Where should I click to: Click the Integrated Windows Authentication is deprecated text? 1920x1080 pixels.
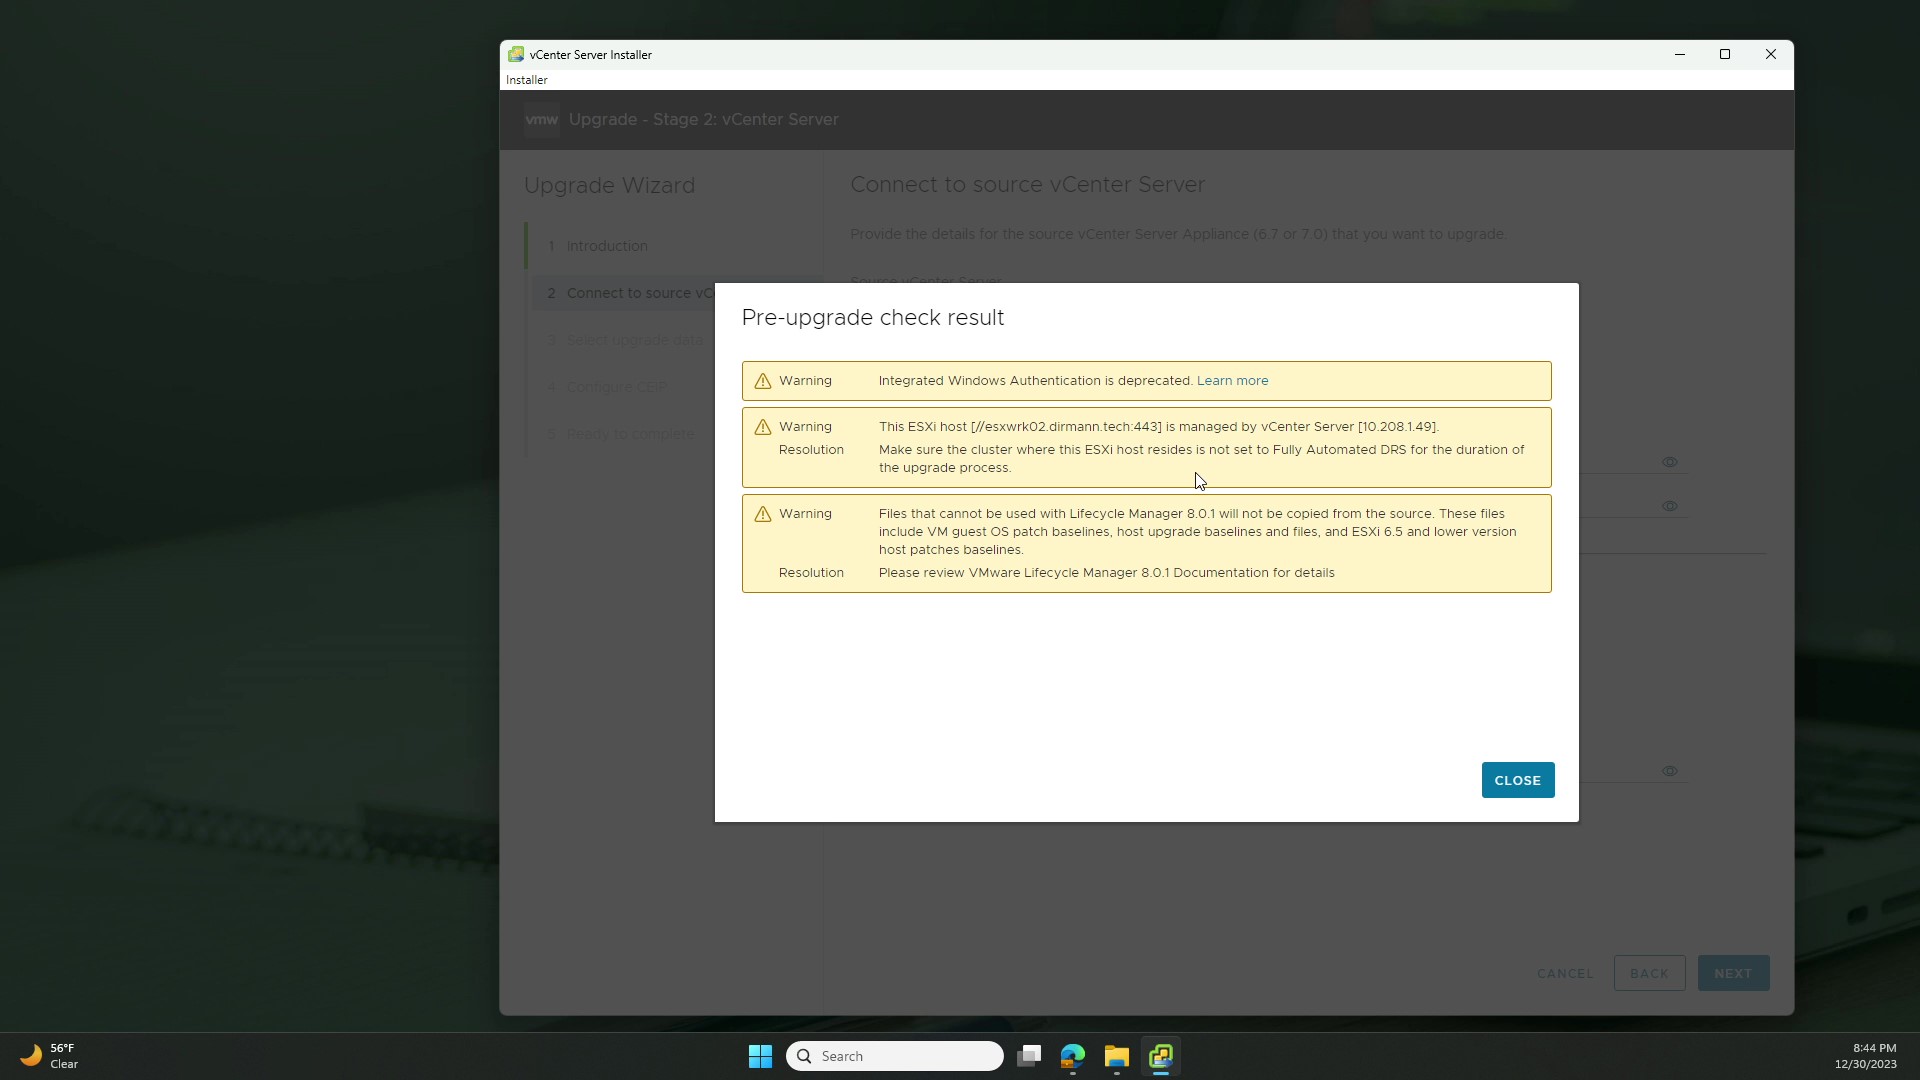1035,381
